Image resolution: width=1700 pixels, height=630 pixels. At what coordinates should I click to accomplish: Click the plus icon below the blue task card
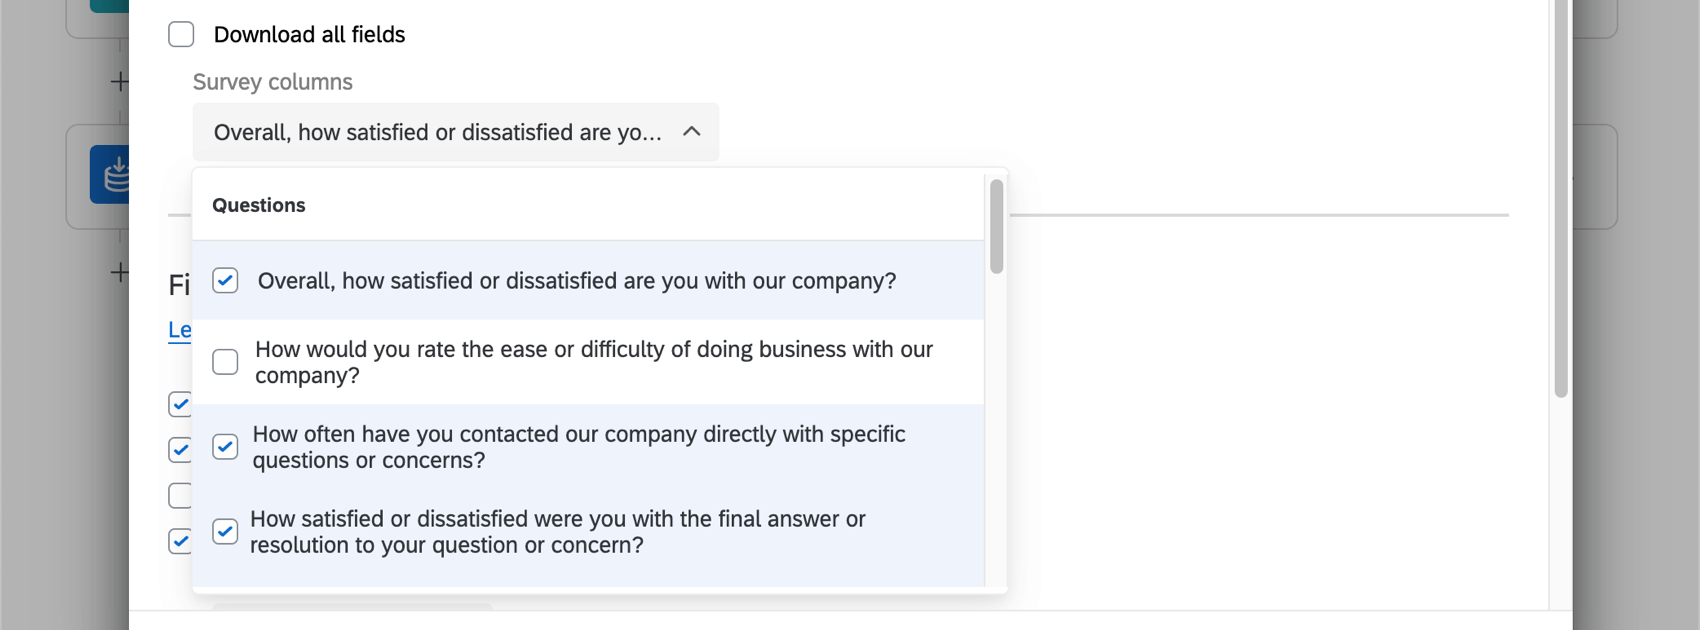coord(119,272)
